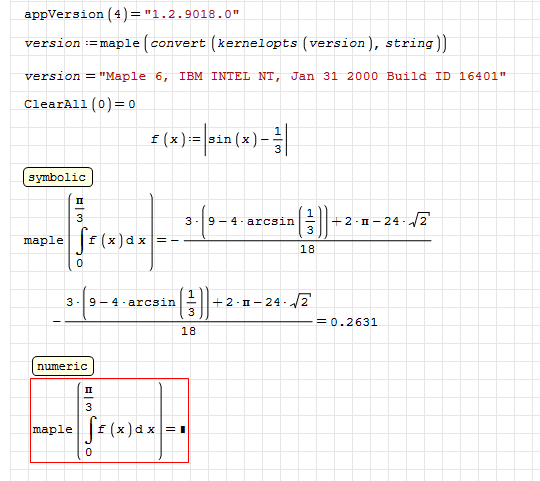Viewport: 540px width, 481px height.
Task: Click the maple function name in the numeric region
Action: tap(53, 429)
